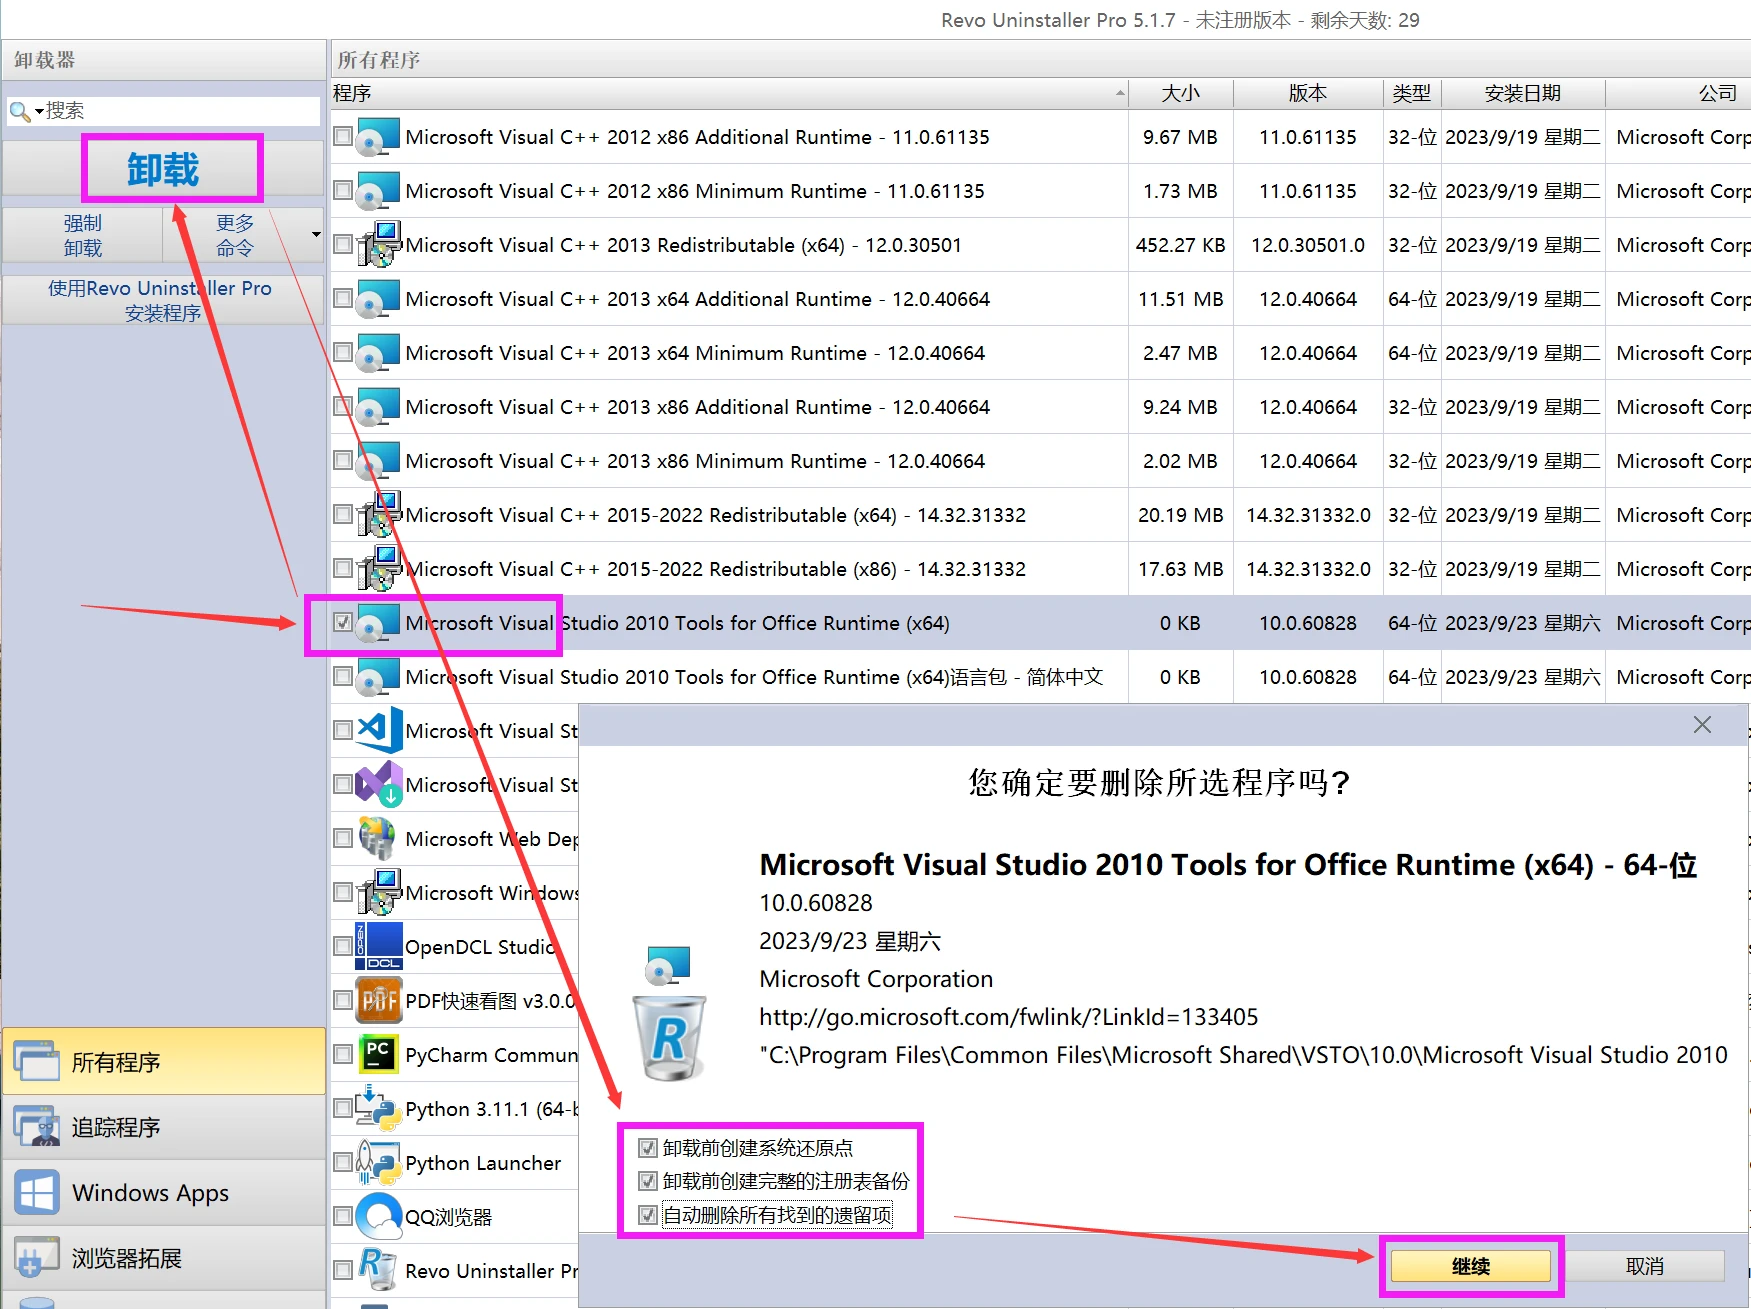Click the Python Launcher row name
1751x1309 pixels.
click(483, 1163)
